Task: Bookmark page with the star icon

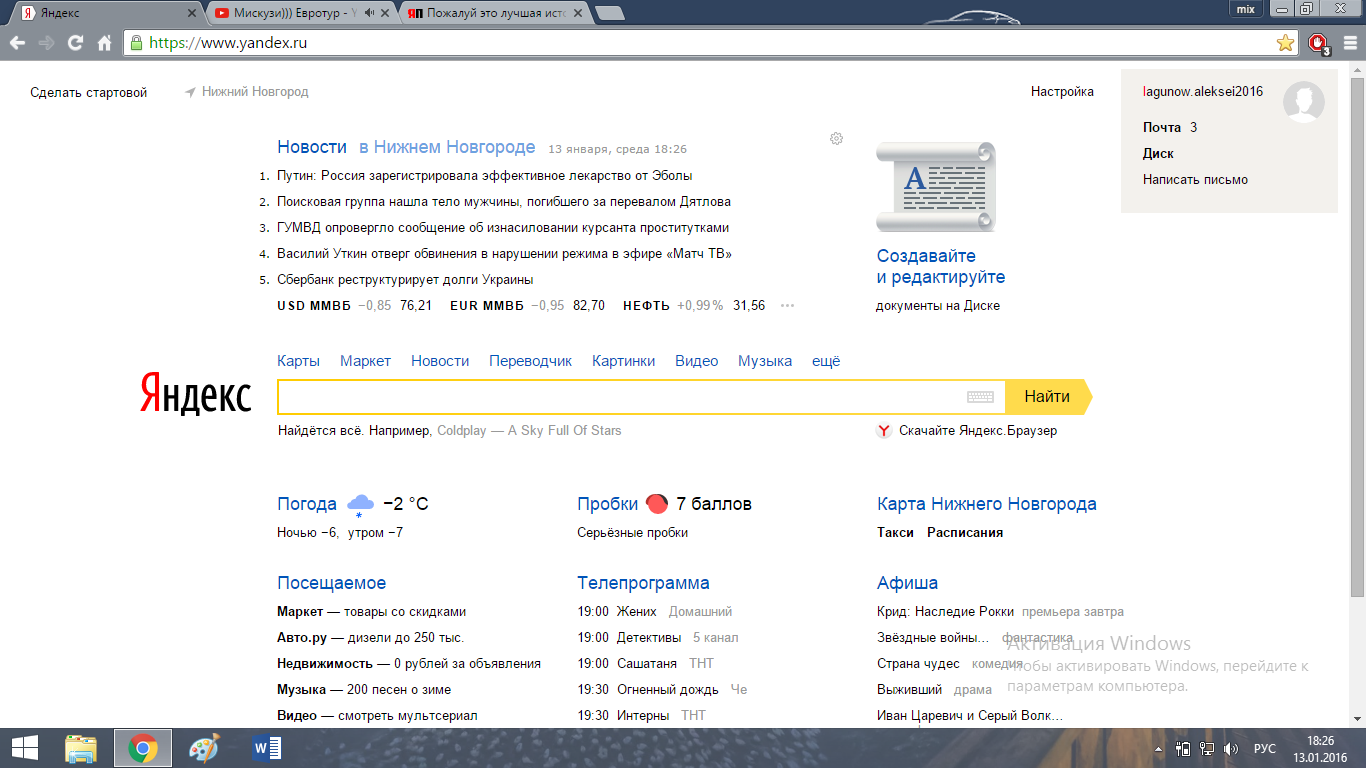Action: (1285, 43)
